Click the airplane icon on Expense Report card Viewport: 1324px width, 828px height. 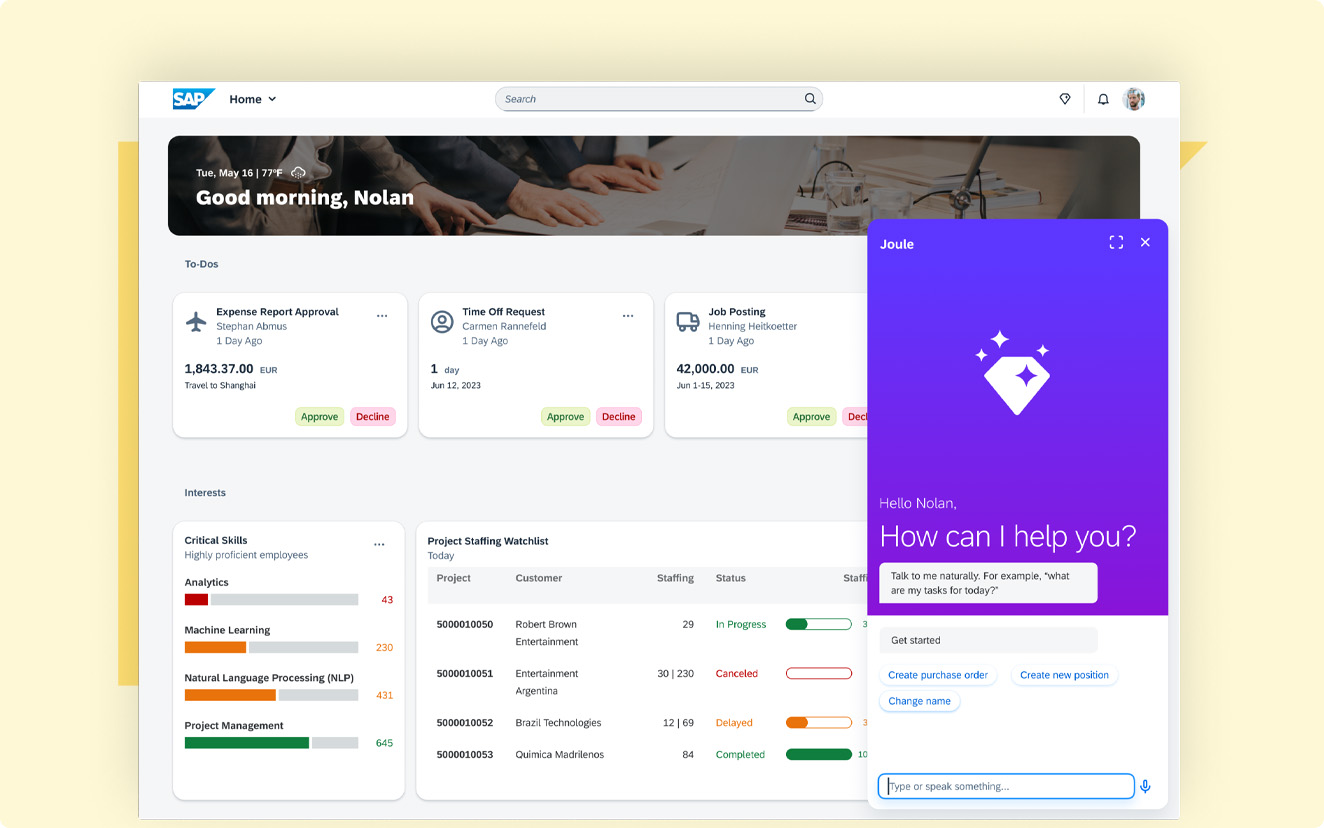click(197, 321)
